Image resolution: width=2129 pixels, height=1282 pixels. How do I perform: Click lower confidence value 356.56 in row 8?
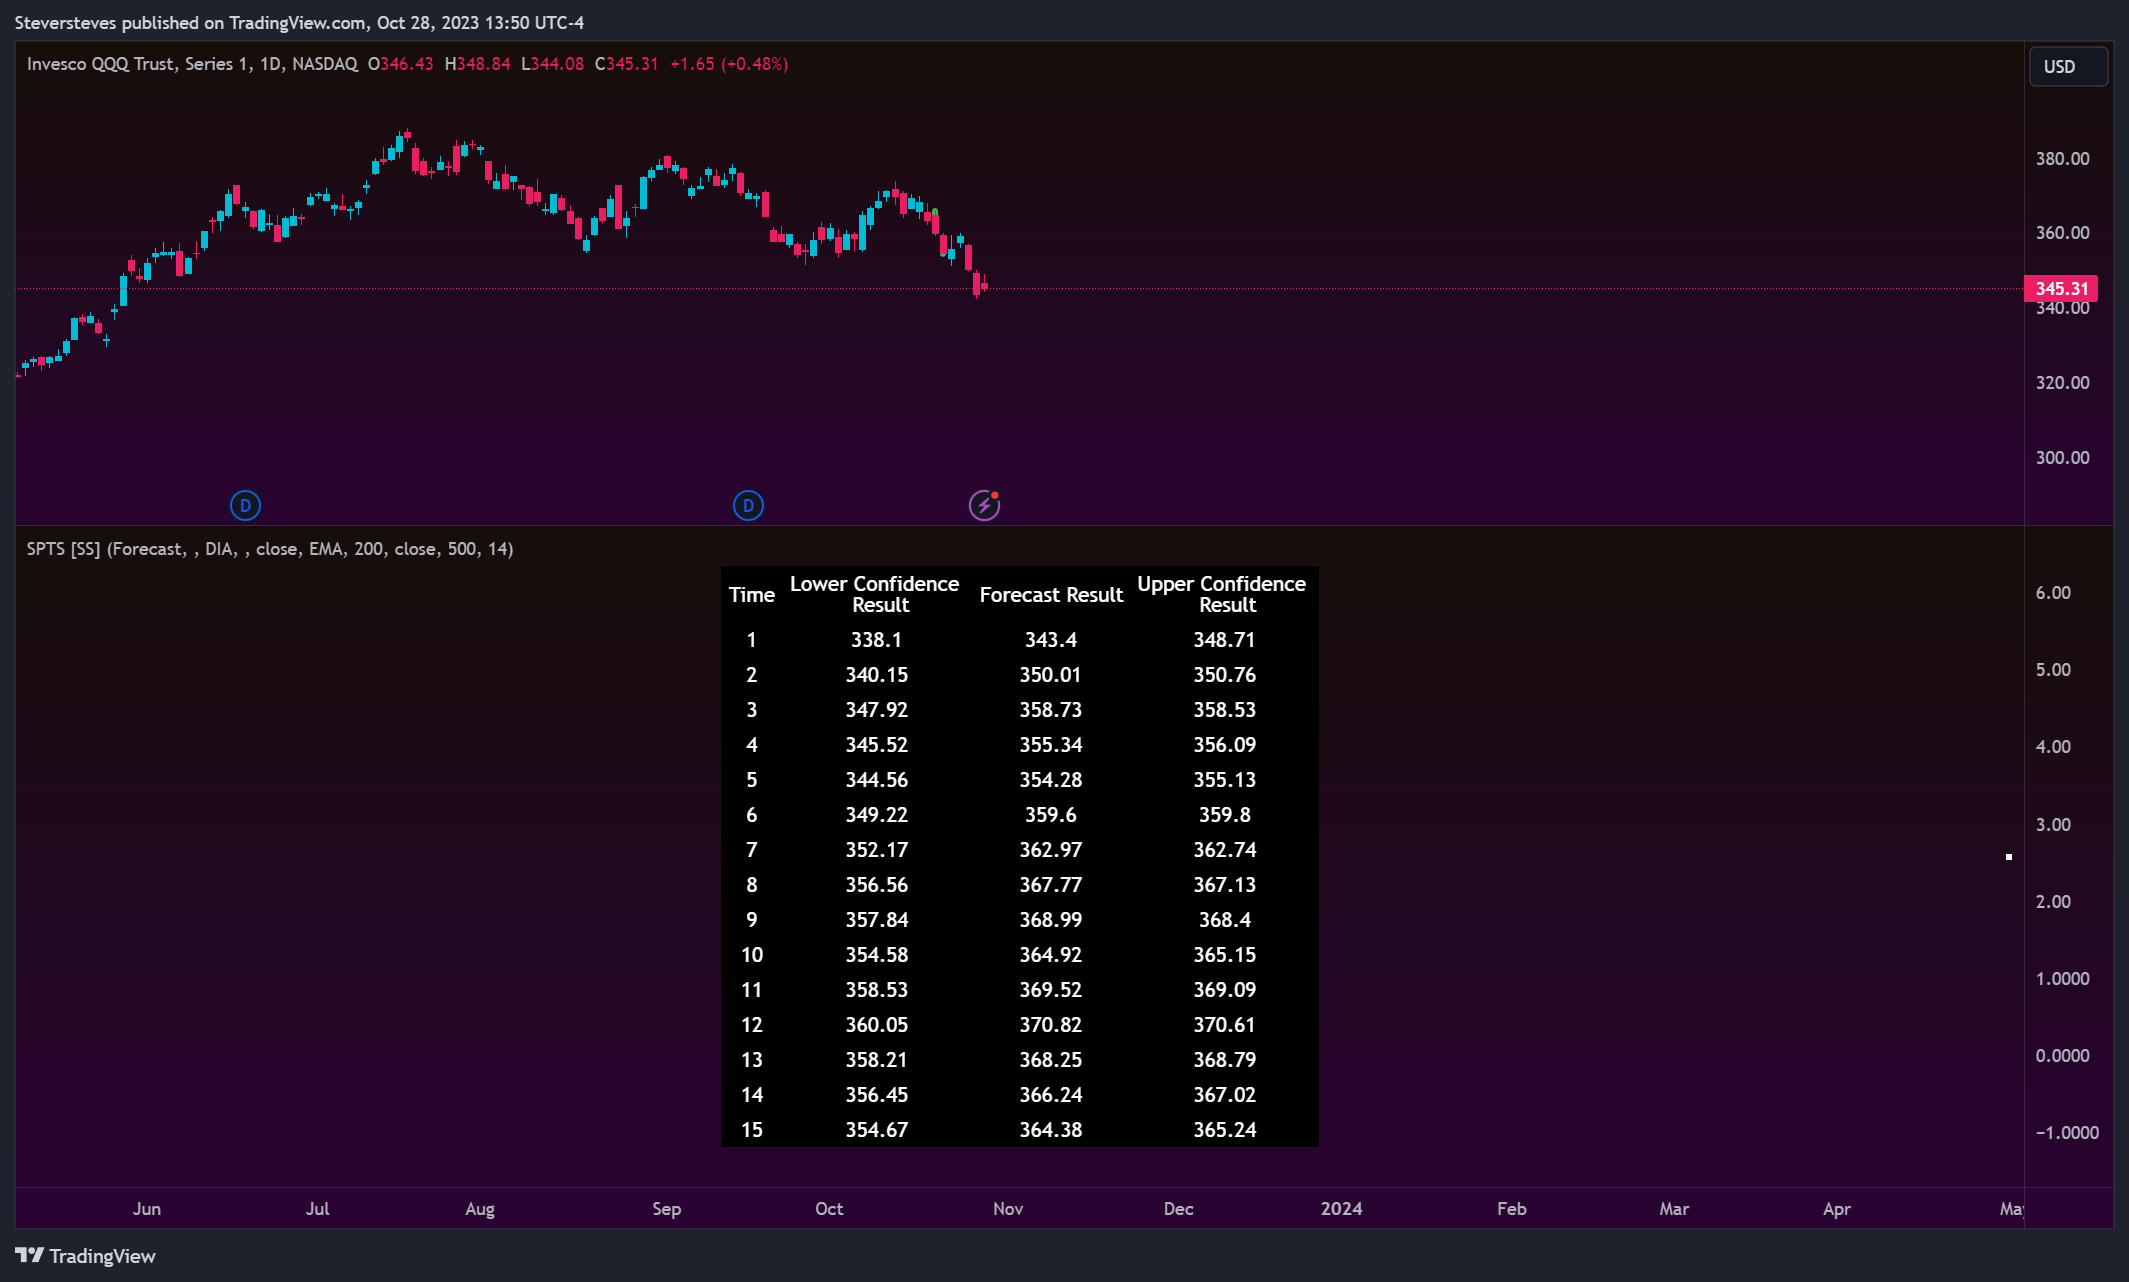coord(877,885)
